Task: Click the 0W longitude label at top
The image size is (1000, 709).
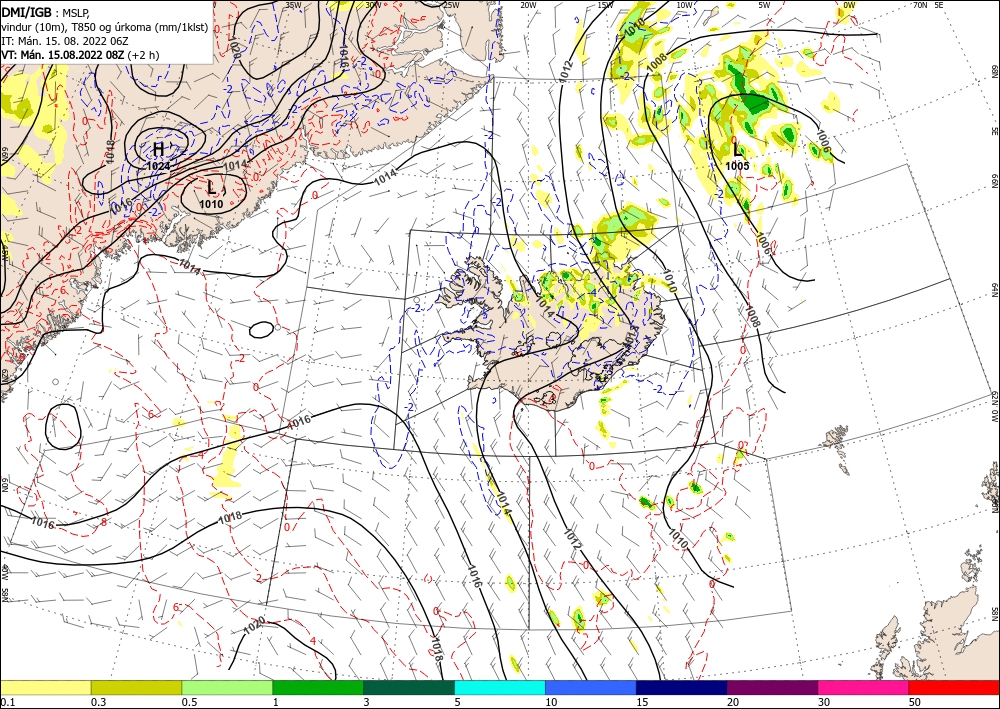Action: coord(849,5)
